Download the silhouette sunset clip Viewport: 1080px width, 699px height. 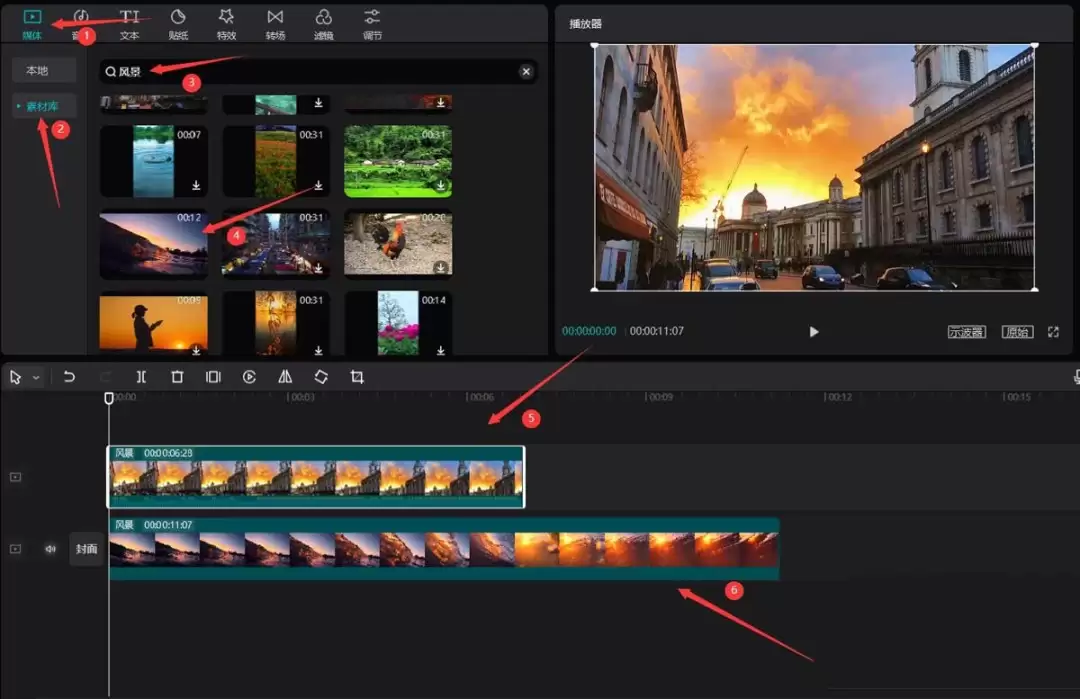(196, 351)
